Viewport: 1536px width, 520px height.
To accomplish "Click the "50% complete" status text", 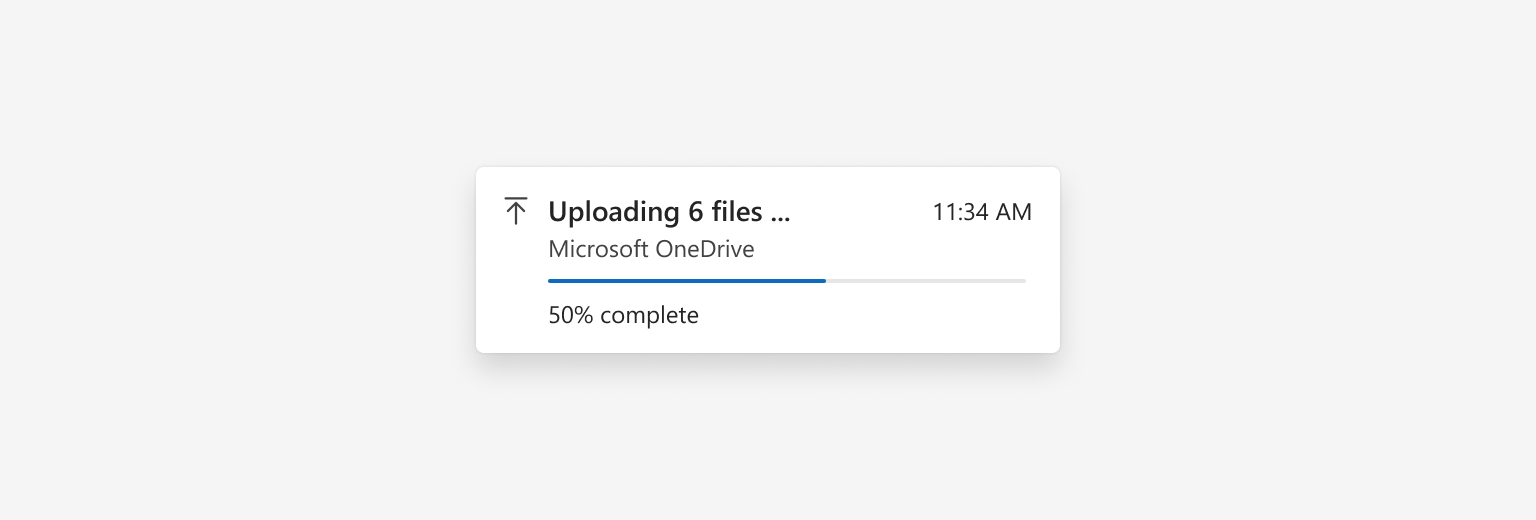I will 623,315.
